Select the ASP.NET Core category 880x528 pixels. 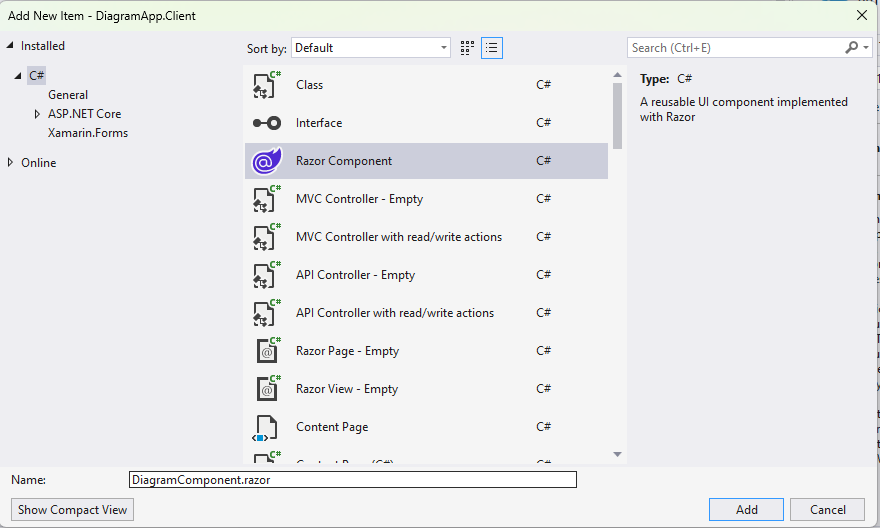click(84, 114)
